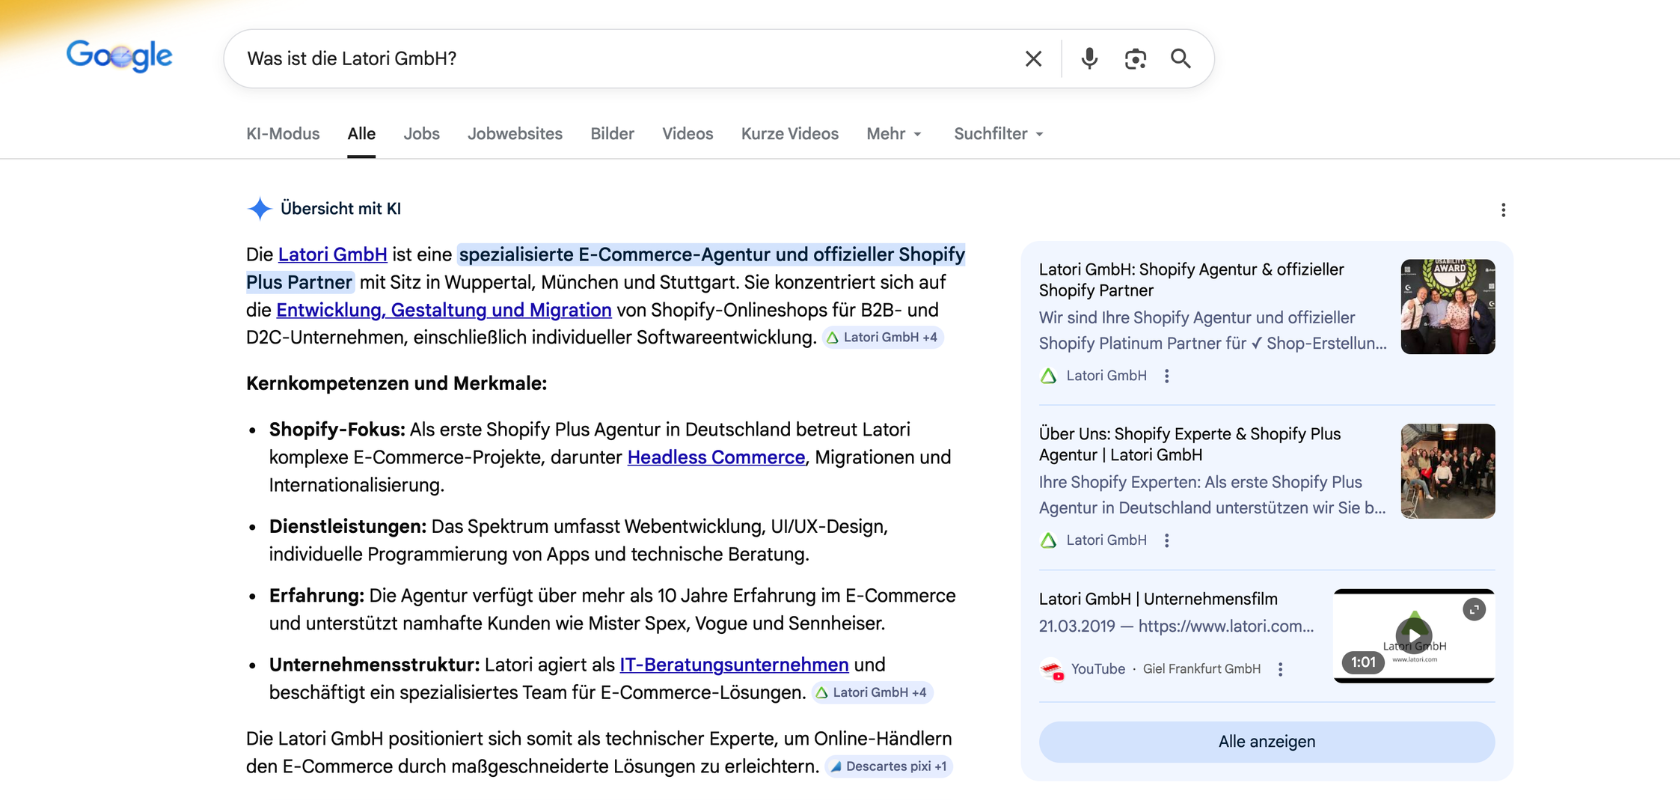Click the Shopify-Fokus bullet label

(x=337, y=430)
